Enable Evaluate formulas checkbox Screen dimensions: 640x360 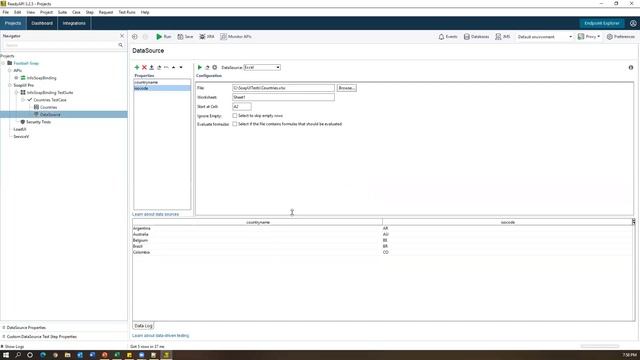pyautogui.click(x=235, y=124)
